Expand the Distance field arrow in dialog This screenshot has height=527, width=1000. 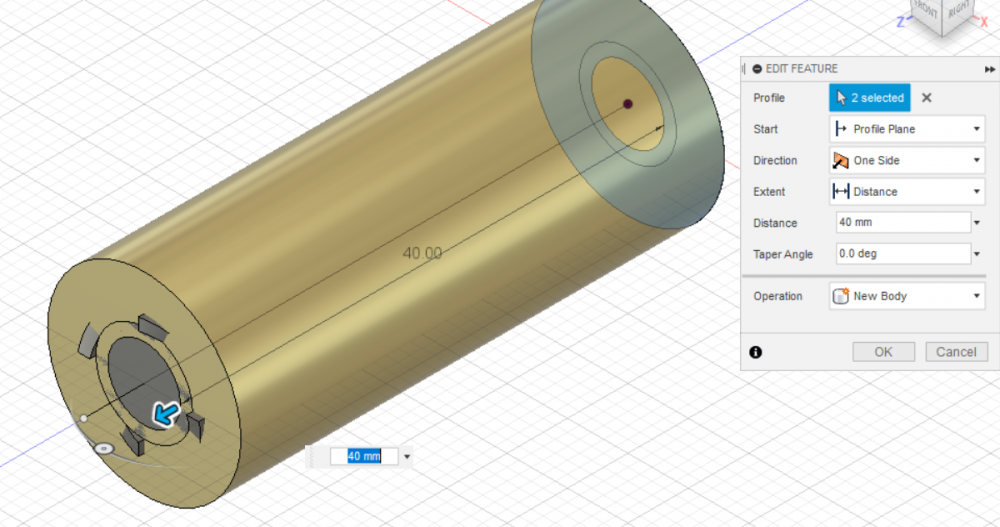click(x=977, y=223)
